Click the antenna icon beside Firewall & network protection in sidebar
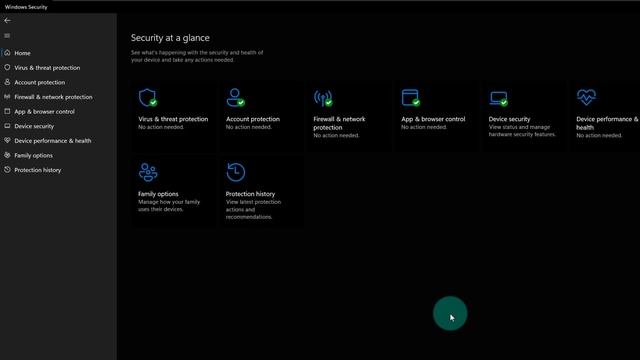 (7, 97)
